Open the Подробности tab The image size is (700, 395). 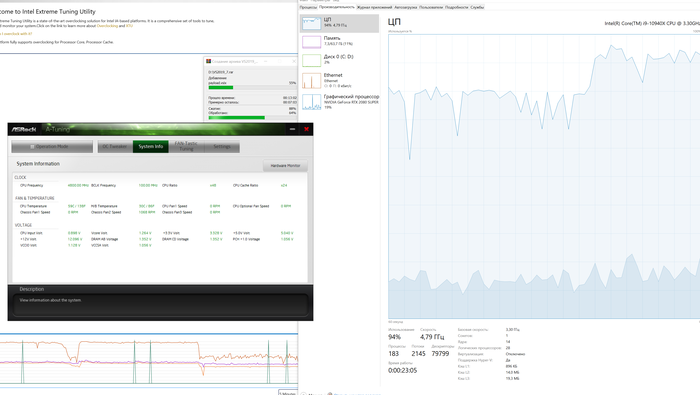[x=456, y=7]
